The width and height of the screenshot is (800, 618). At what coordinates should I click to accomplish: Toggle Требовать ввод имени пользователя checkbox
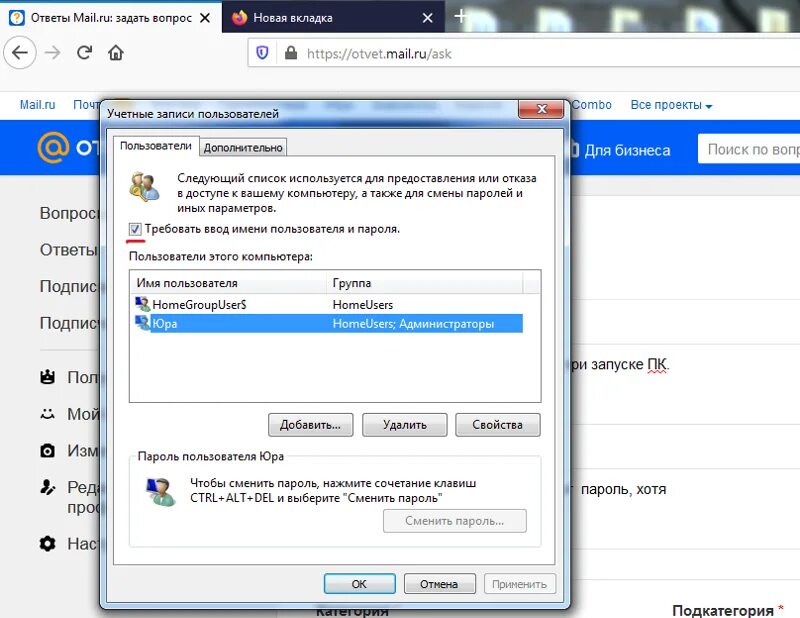coord(135,229)
